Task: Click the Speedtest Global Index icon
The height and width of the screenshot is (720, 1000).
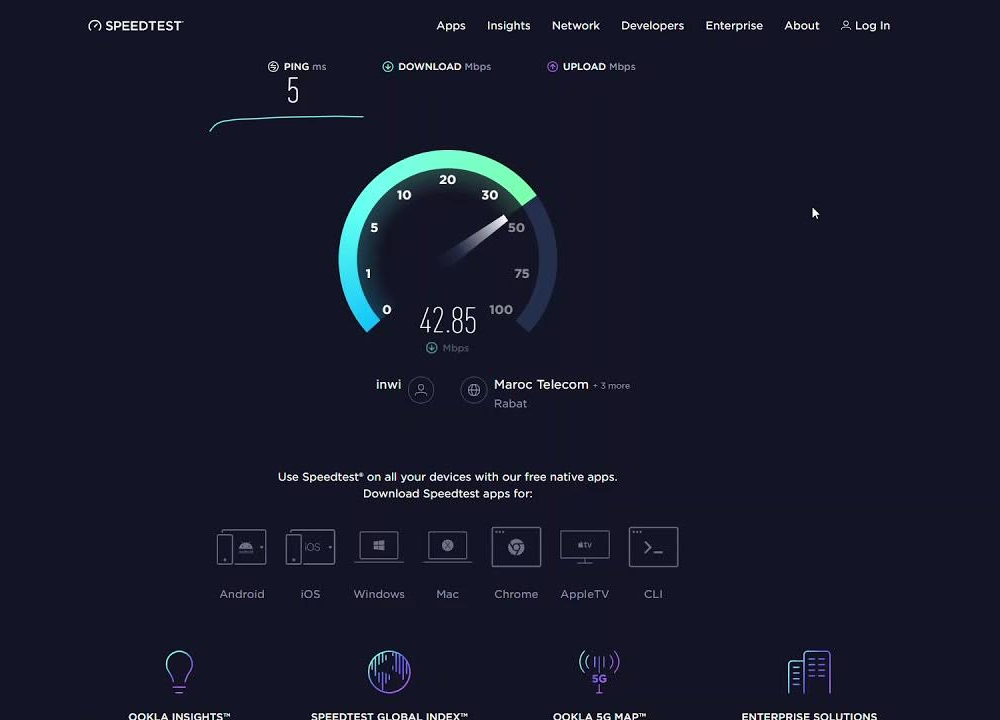Action: [x=389, y=671]
